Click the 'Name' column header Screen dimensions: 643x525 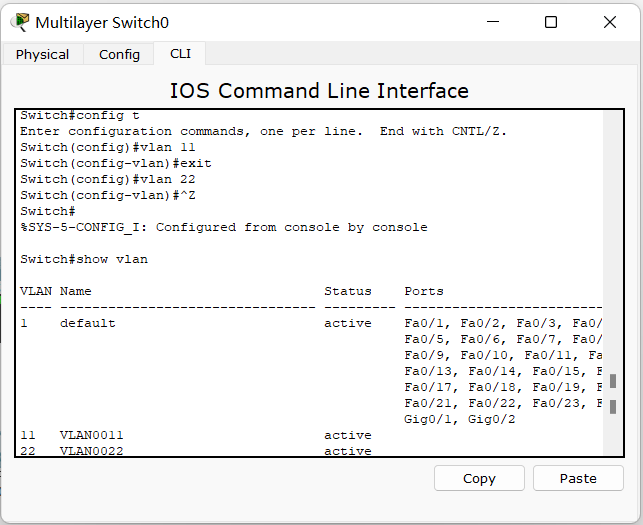click(76, 291)
